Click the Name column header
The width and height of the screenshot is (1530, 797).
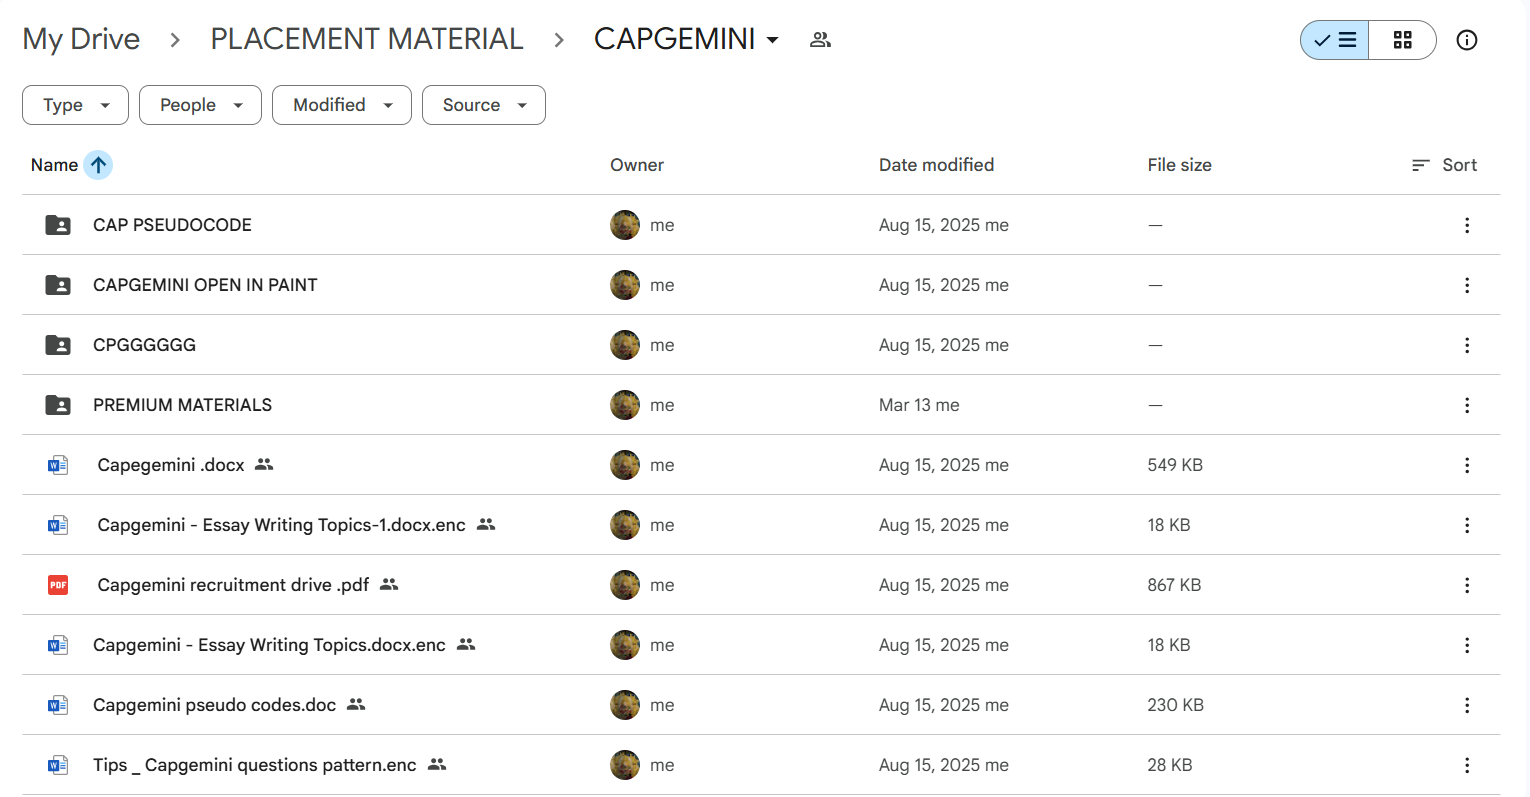tap(54, 165)
